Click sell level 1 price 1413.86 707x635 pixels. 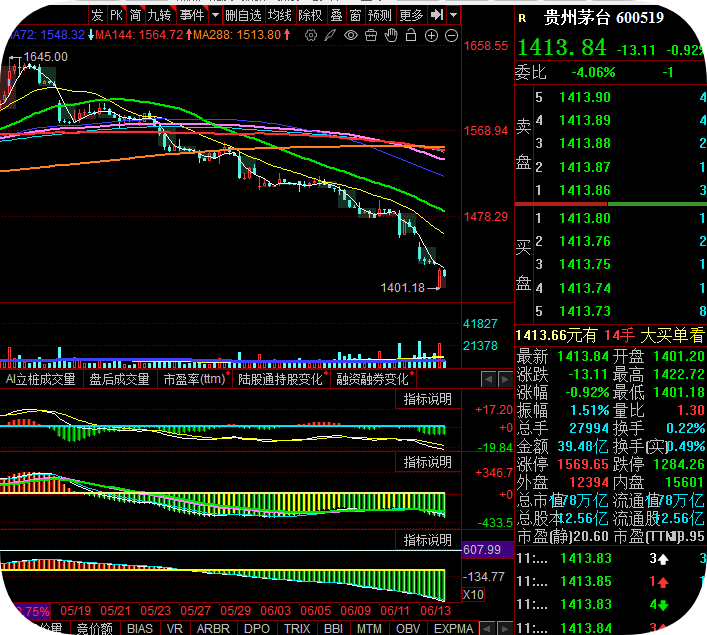585,190
